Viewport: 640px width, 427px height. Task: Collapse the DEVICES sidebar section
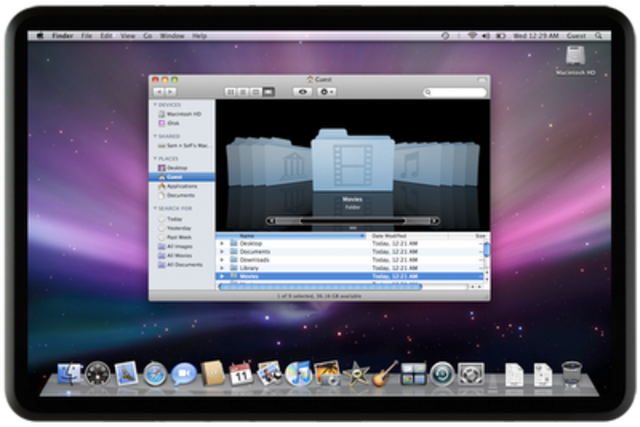155,105
